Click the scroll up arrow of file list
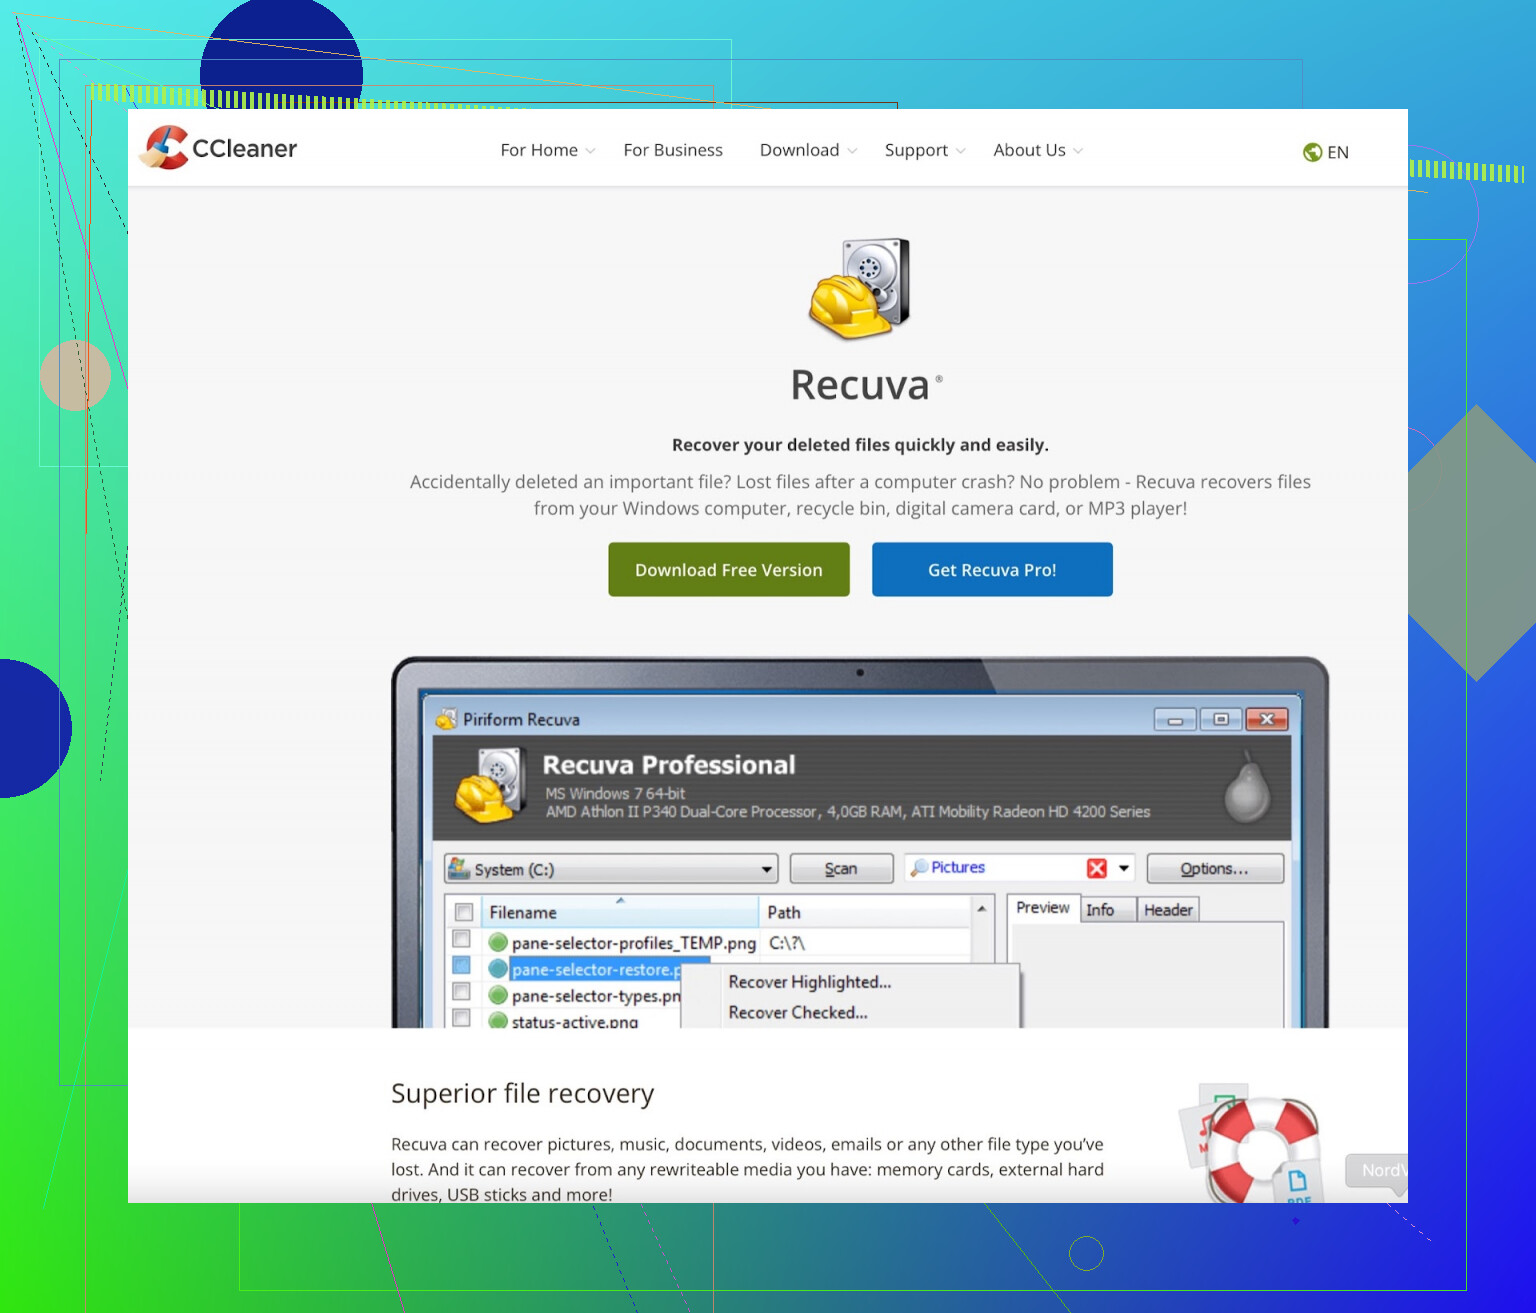Image resolution: width=1536 pixels, height=1313 pixels. click(x=982, y=909)
